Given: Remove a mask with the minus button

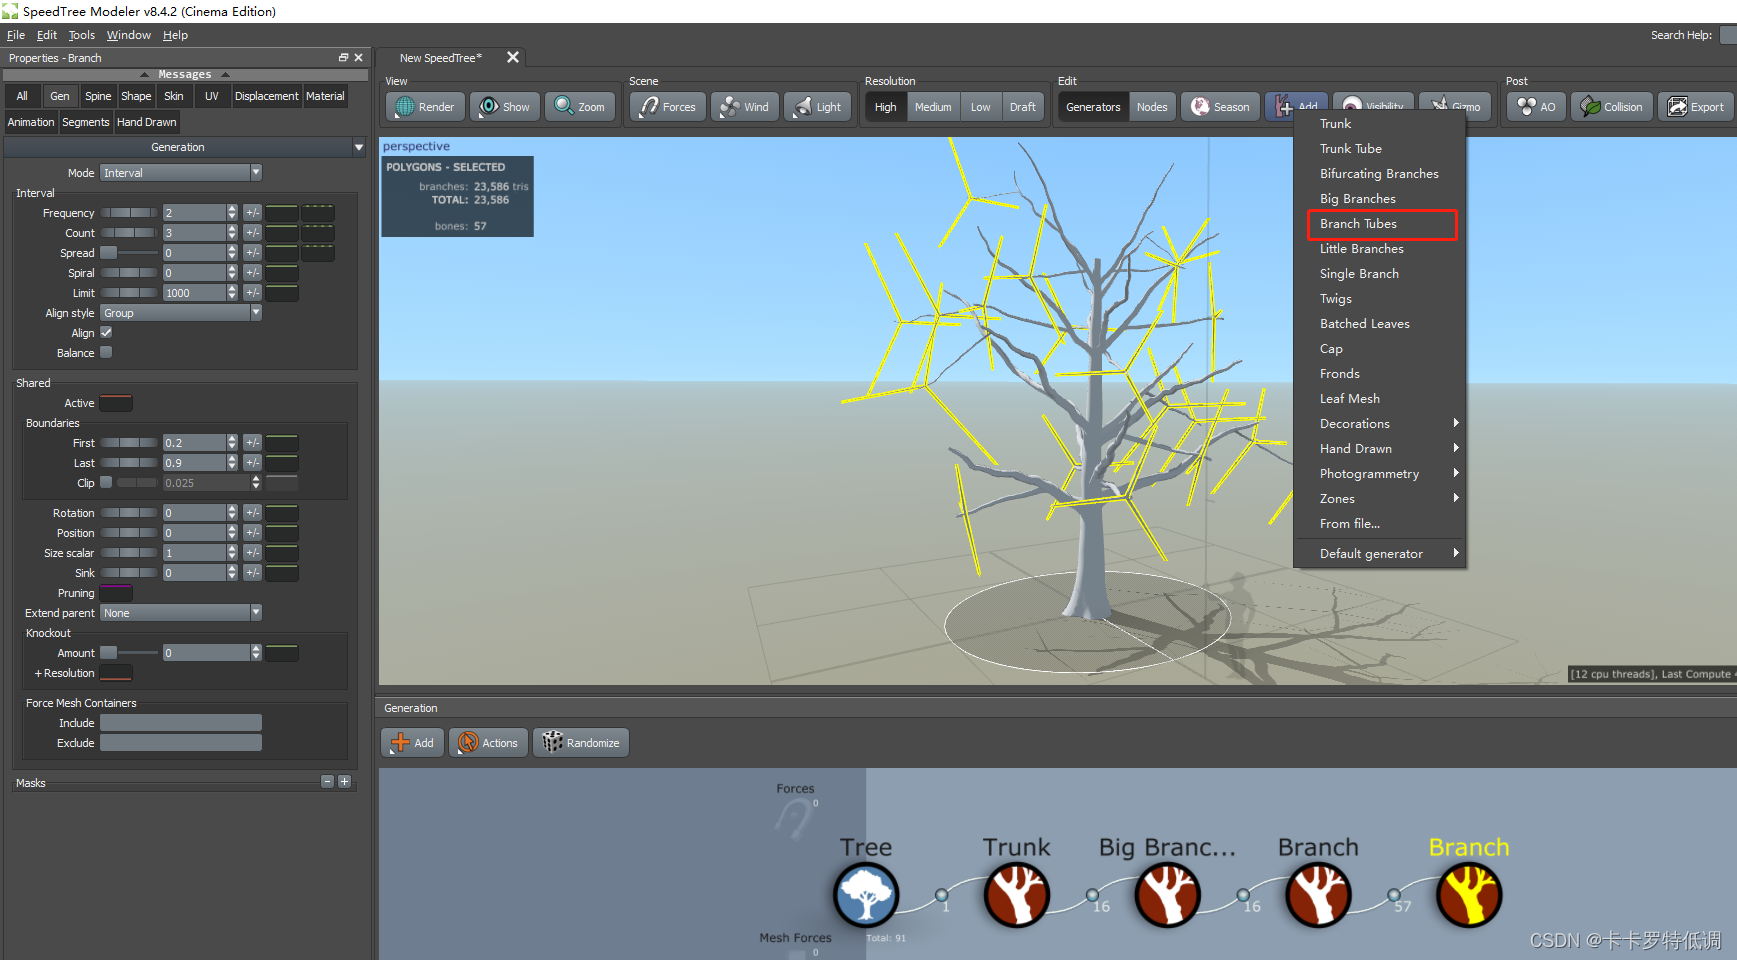Looking at the screenshot, I should click(327, 782).
